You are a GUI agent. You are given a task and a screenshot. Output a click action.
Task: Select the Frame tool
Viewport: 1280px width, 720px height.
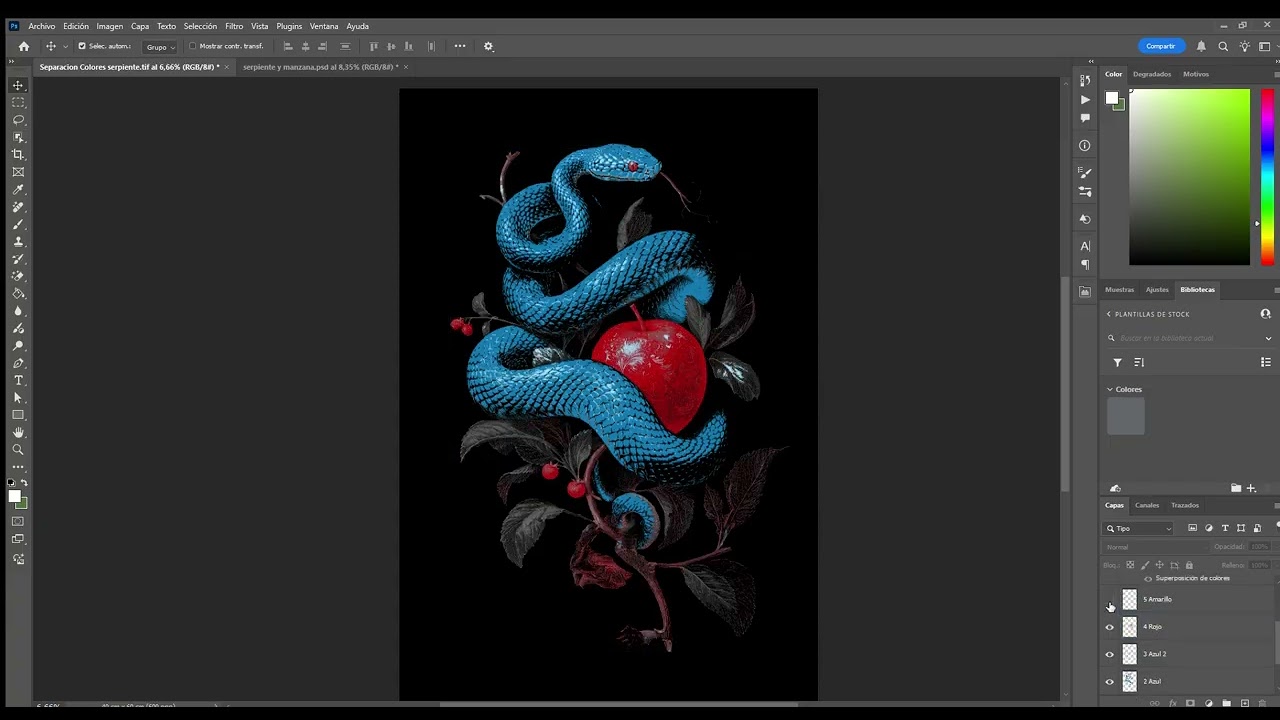[x=18, y=172]
